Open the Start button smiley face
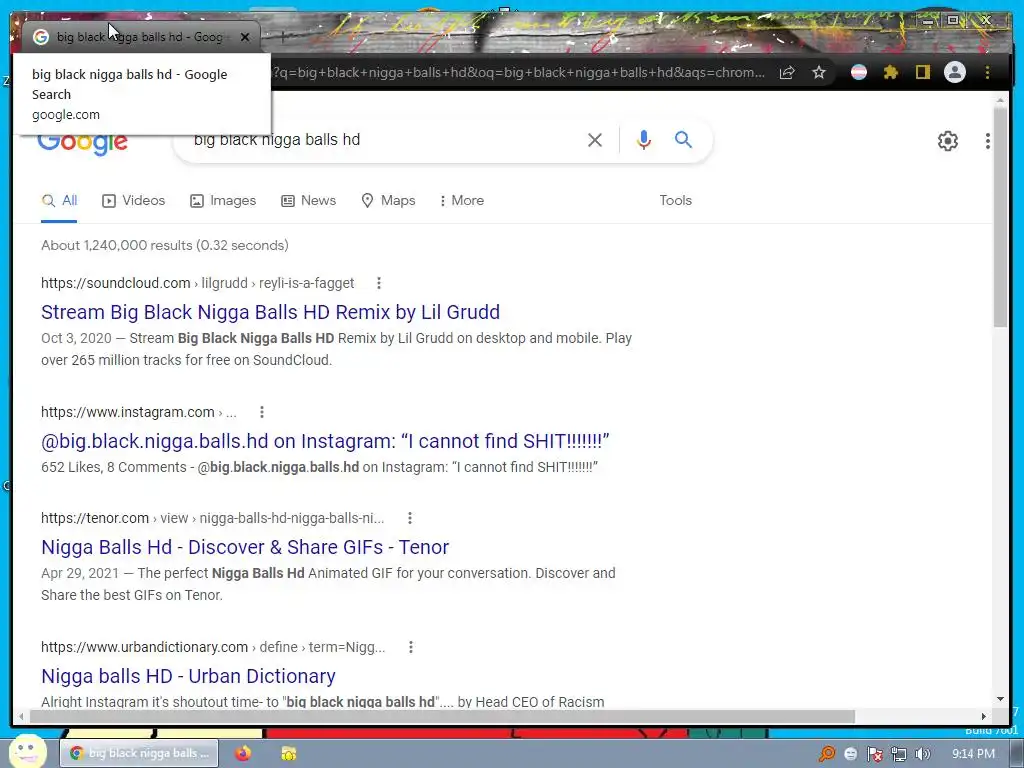This screenshot has width=1024, height=768. 27,751
